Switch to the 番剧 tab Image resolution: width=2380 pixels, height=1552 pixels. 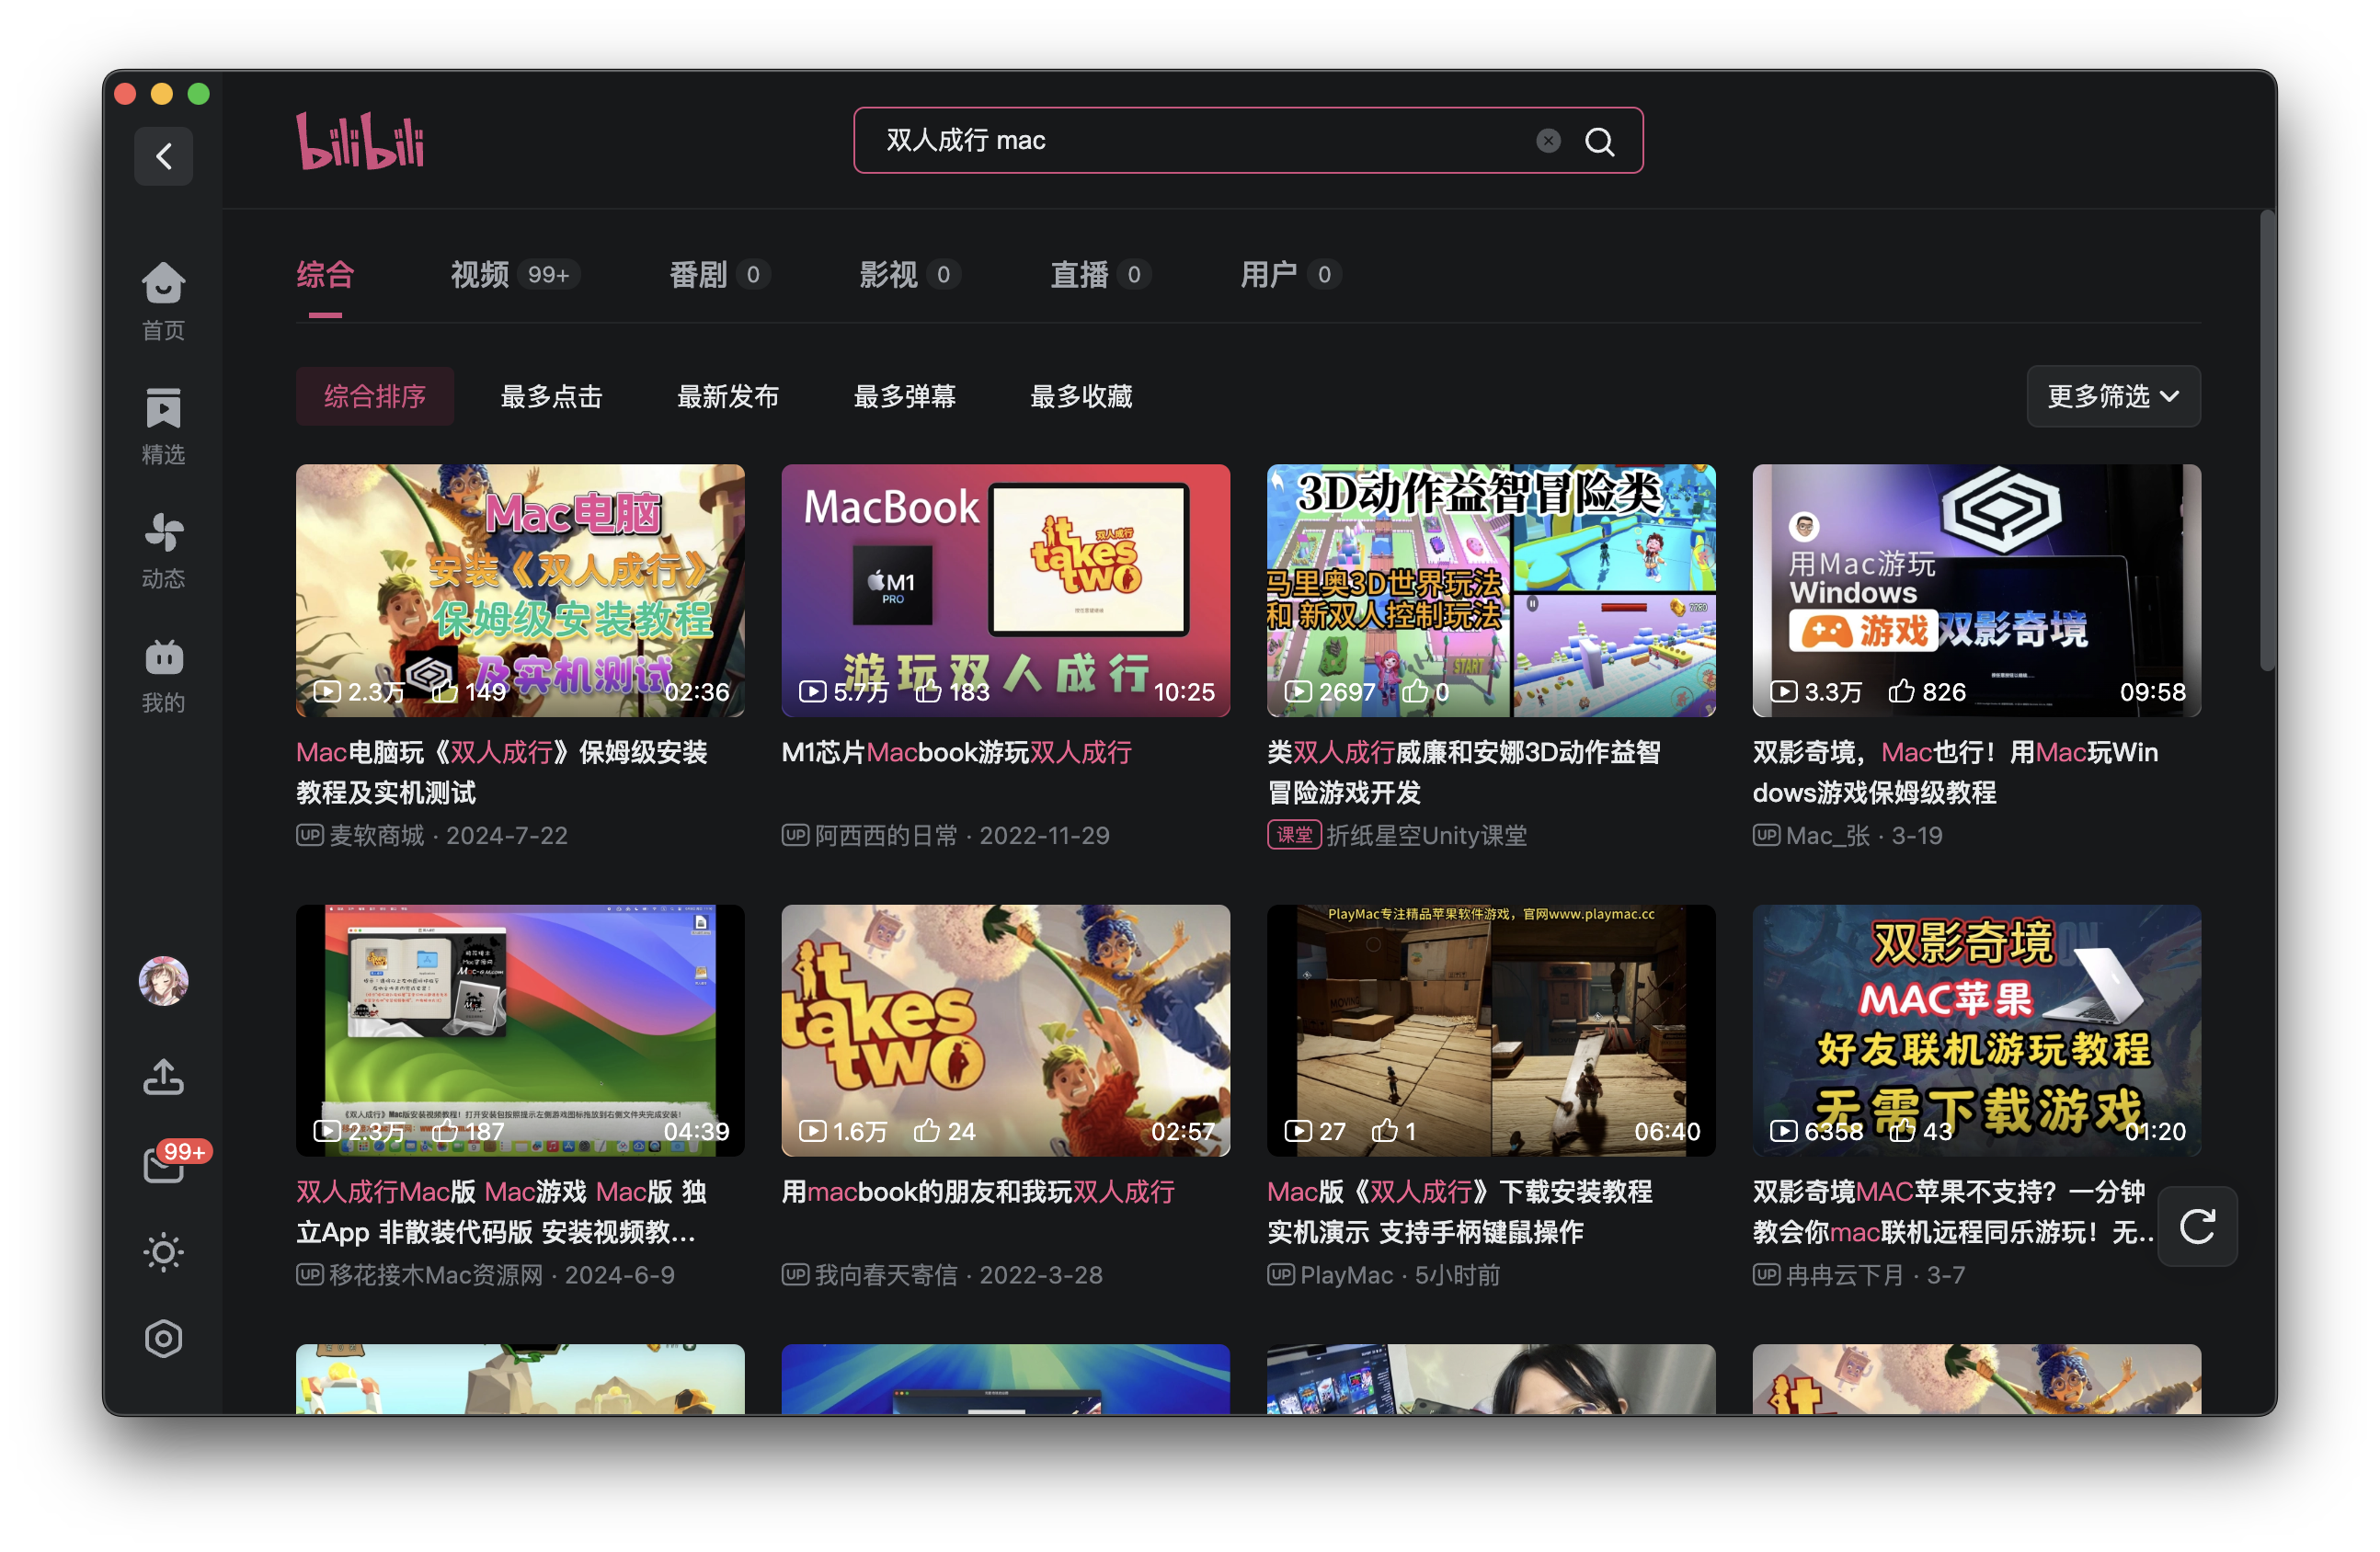719,274
